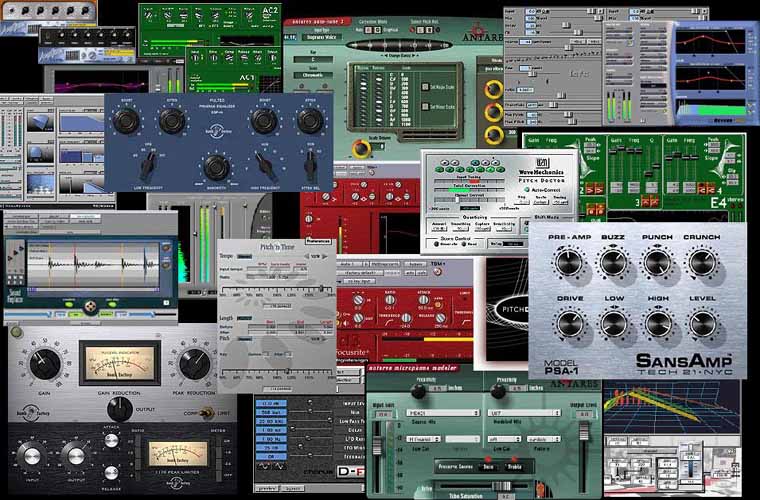Click the peak limiter OUTPUT knob
This screenshot has height=500, width=760.
[x=76, y=456]
